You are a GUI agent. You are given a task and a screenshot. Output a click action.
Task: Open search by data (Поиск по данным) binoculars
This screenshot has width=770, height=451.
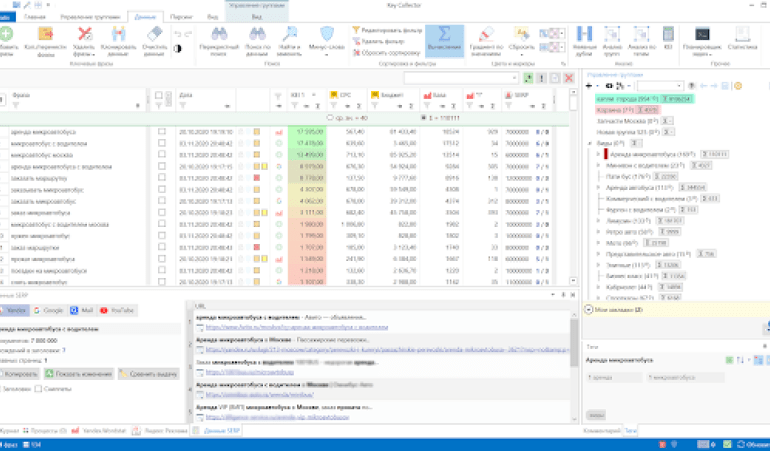pyautogui.click(x=257, y=41)
